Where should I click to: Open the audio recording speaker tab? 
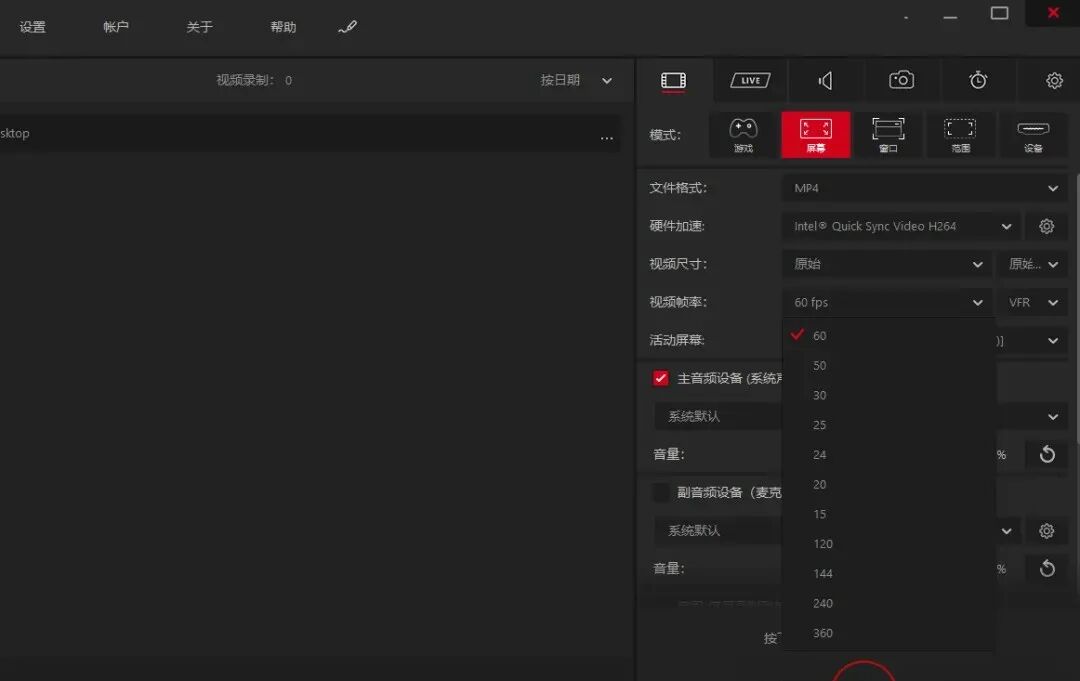coord(825,81)
